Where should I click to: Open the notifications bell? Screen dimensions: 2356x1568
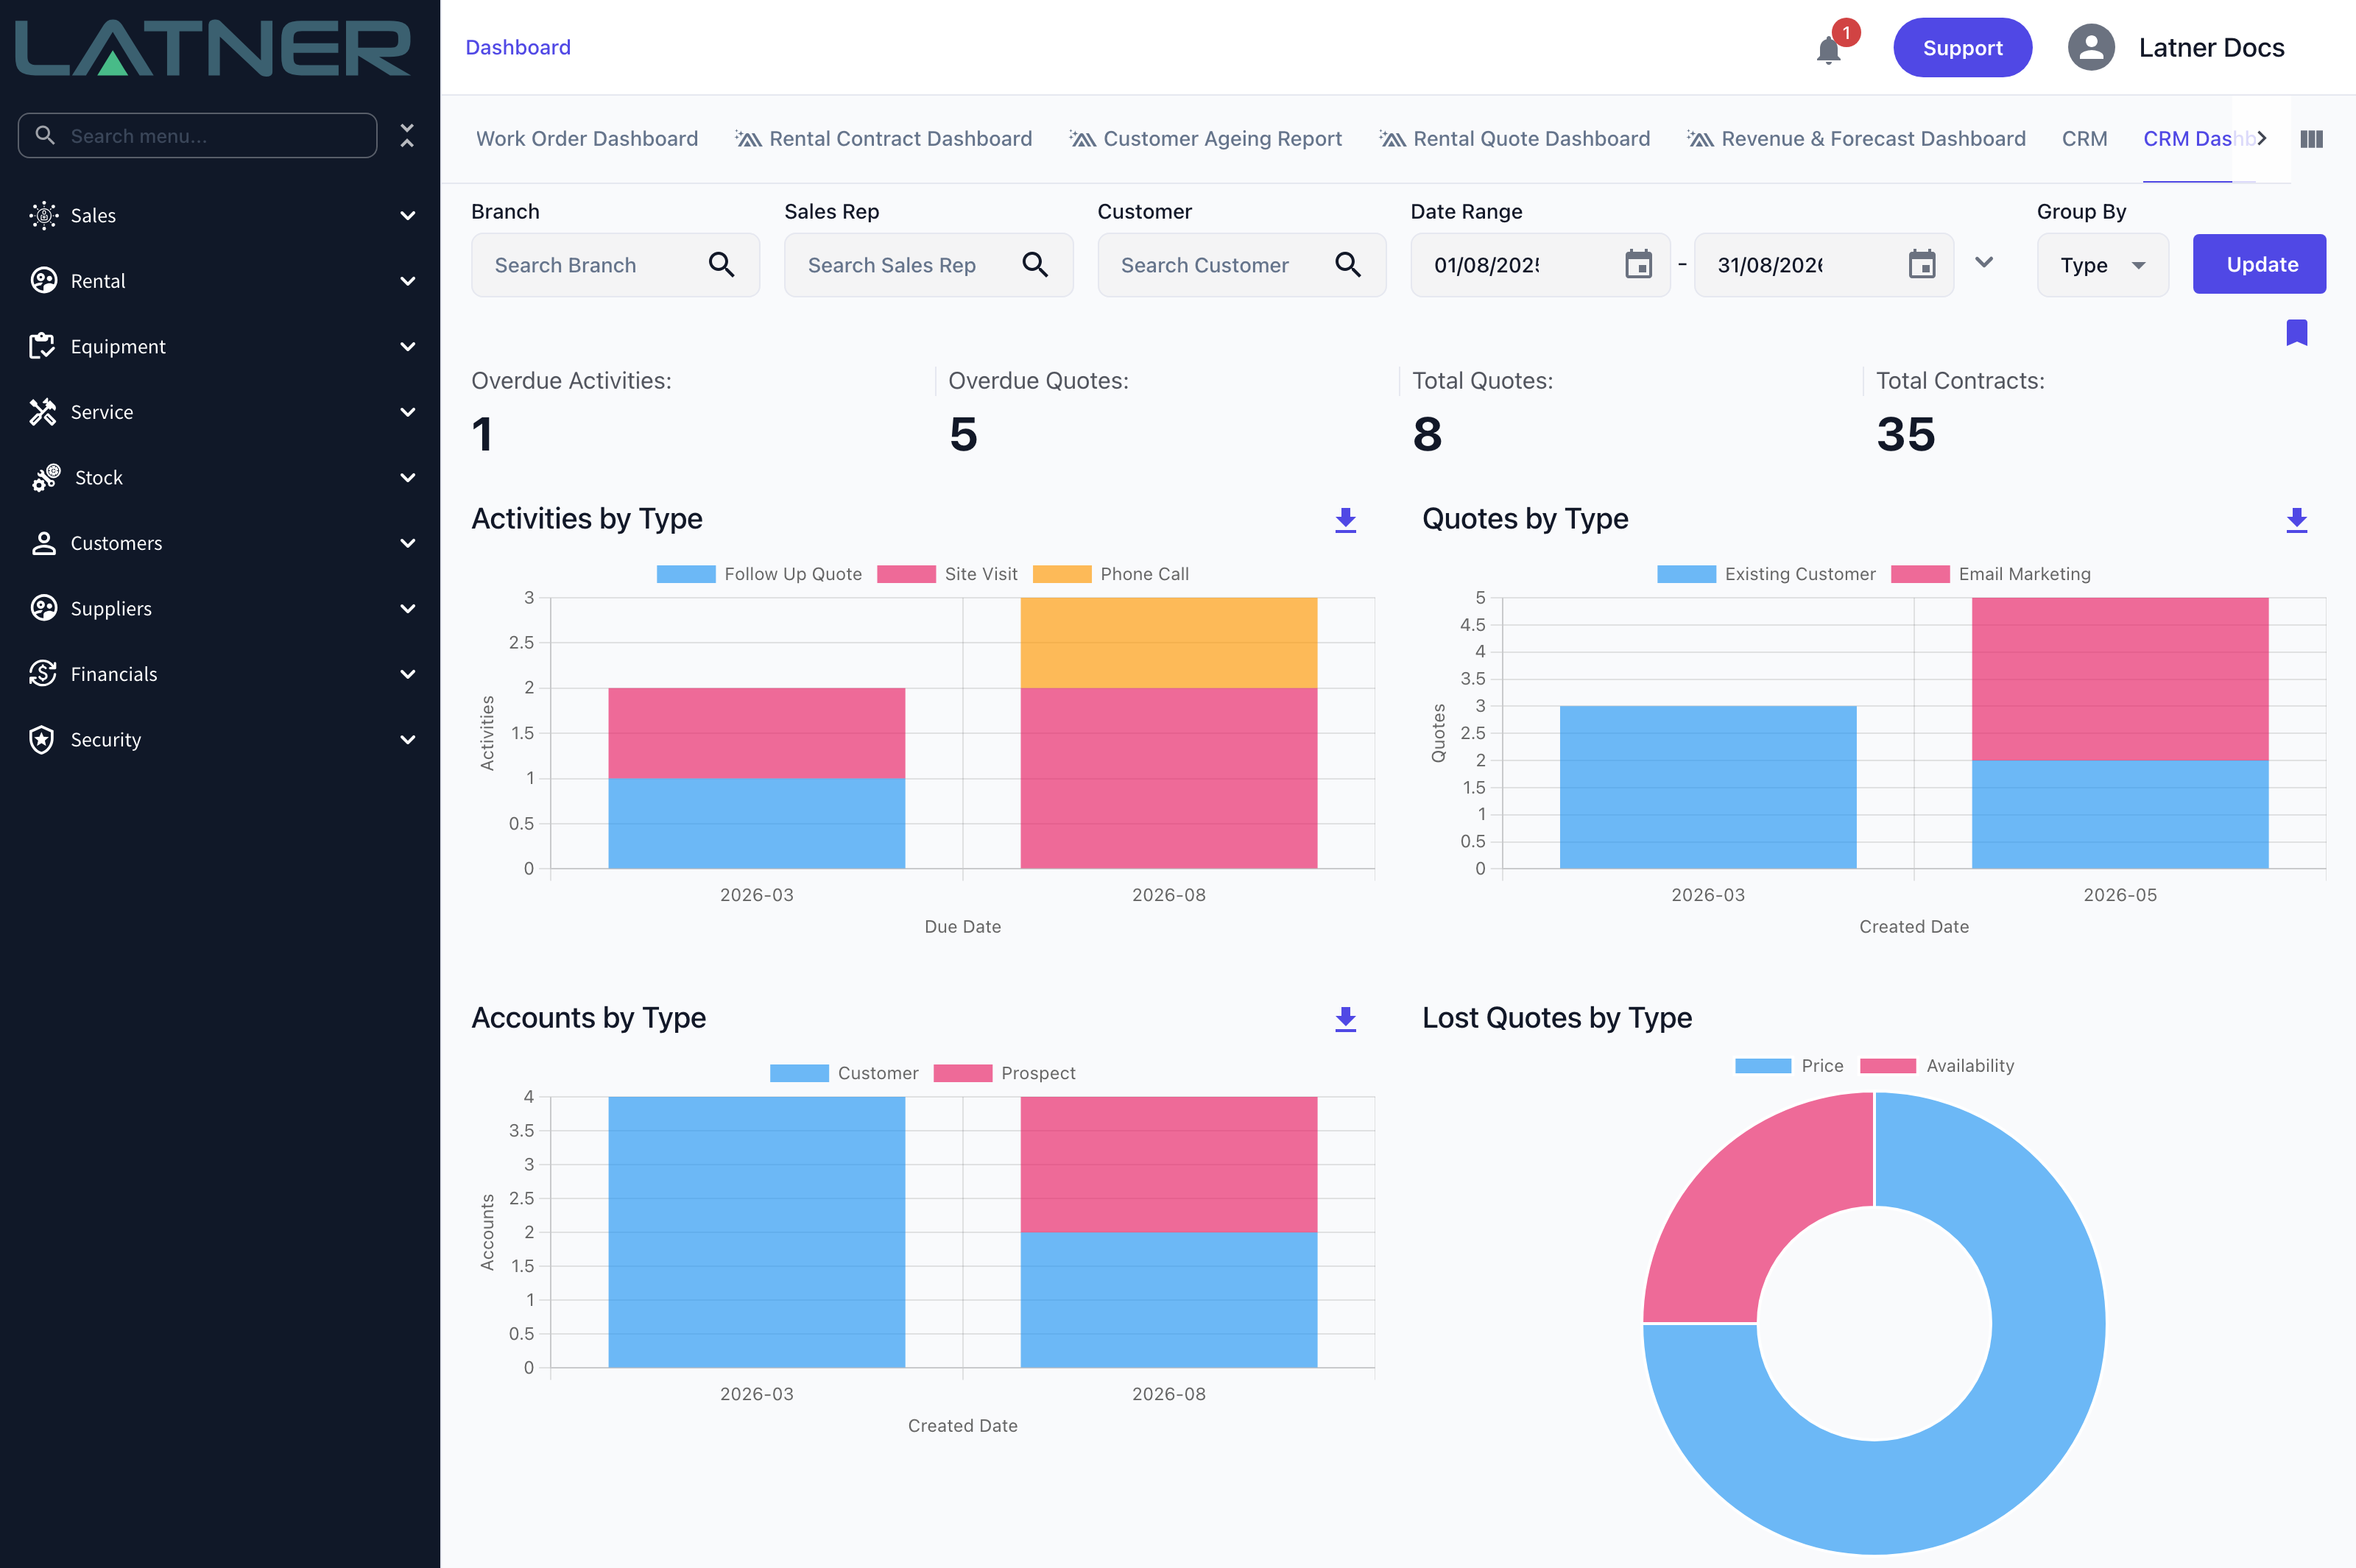coord(1828,49)
